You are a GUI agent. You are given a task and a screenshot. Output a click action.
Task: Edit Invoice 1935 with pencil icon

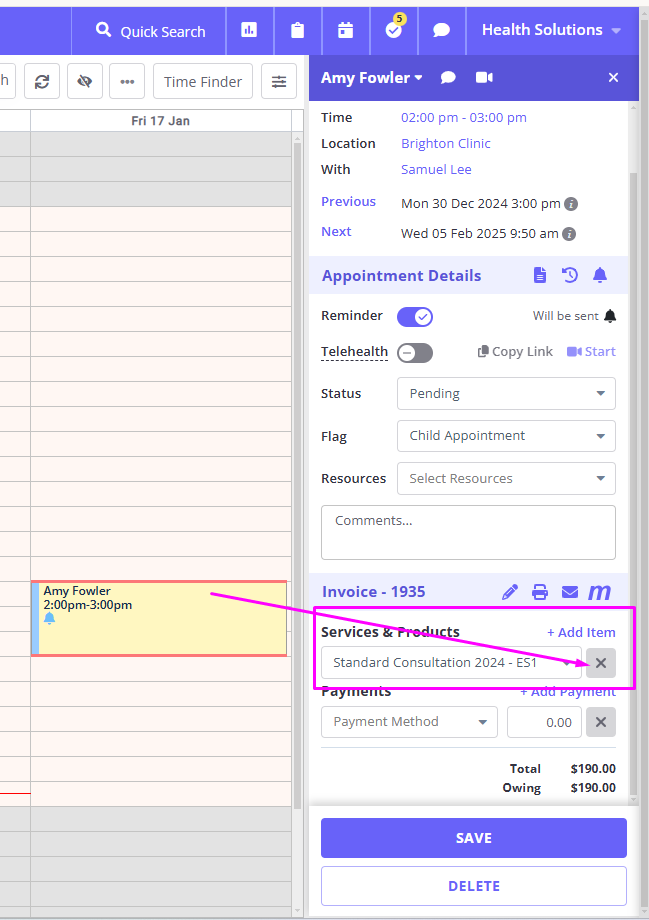[510, 592]
